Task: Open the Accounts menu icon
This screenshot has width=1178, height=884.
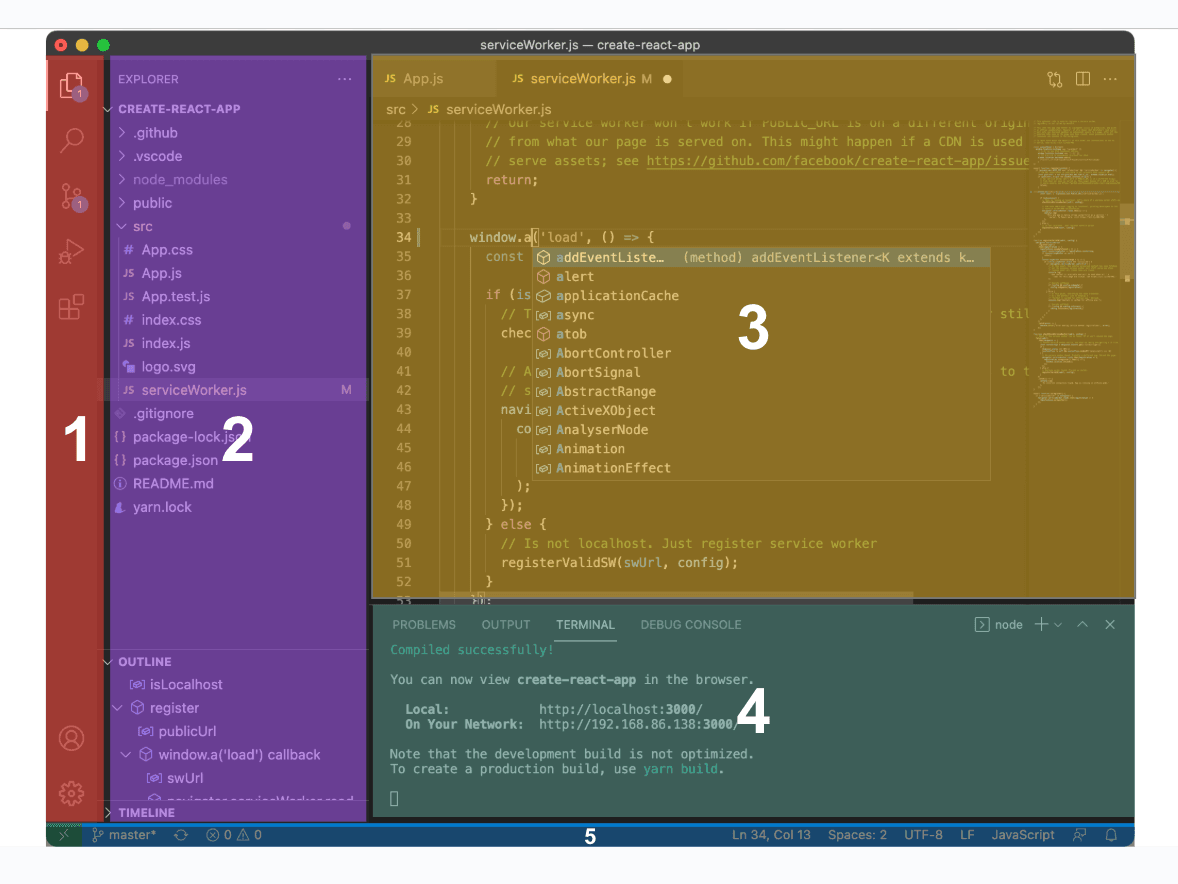Action: coord(71,739)
